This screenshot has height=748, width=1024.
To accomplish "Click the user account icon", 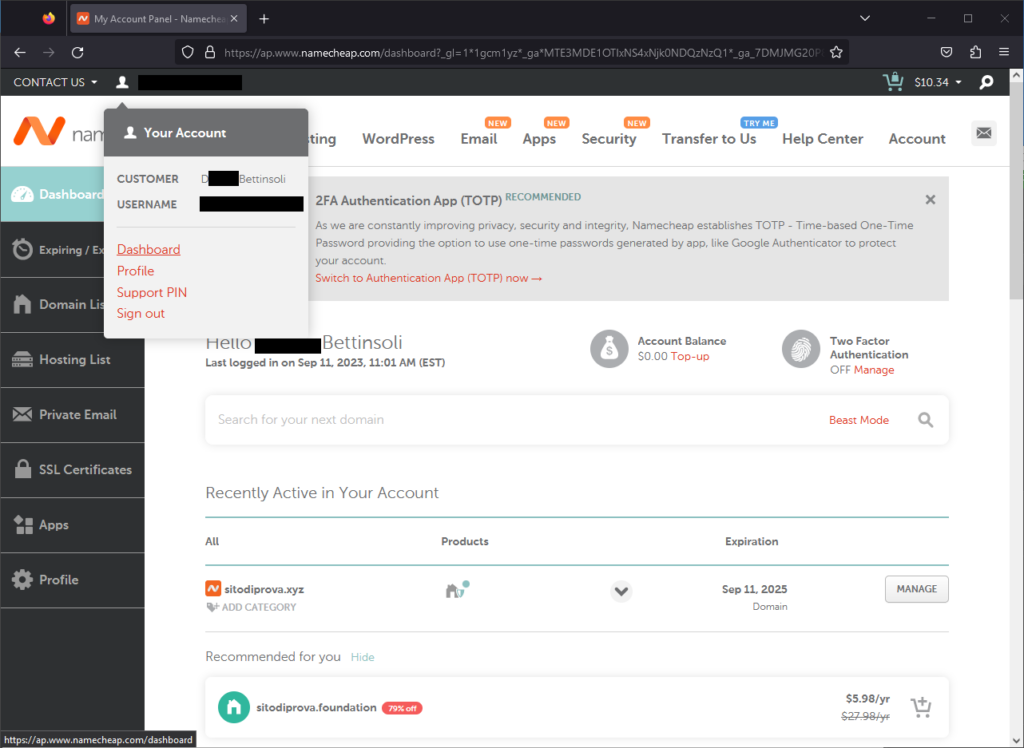I will pyautogui.click(x=122, y=82).
